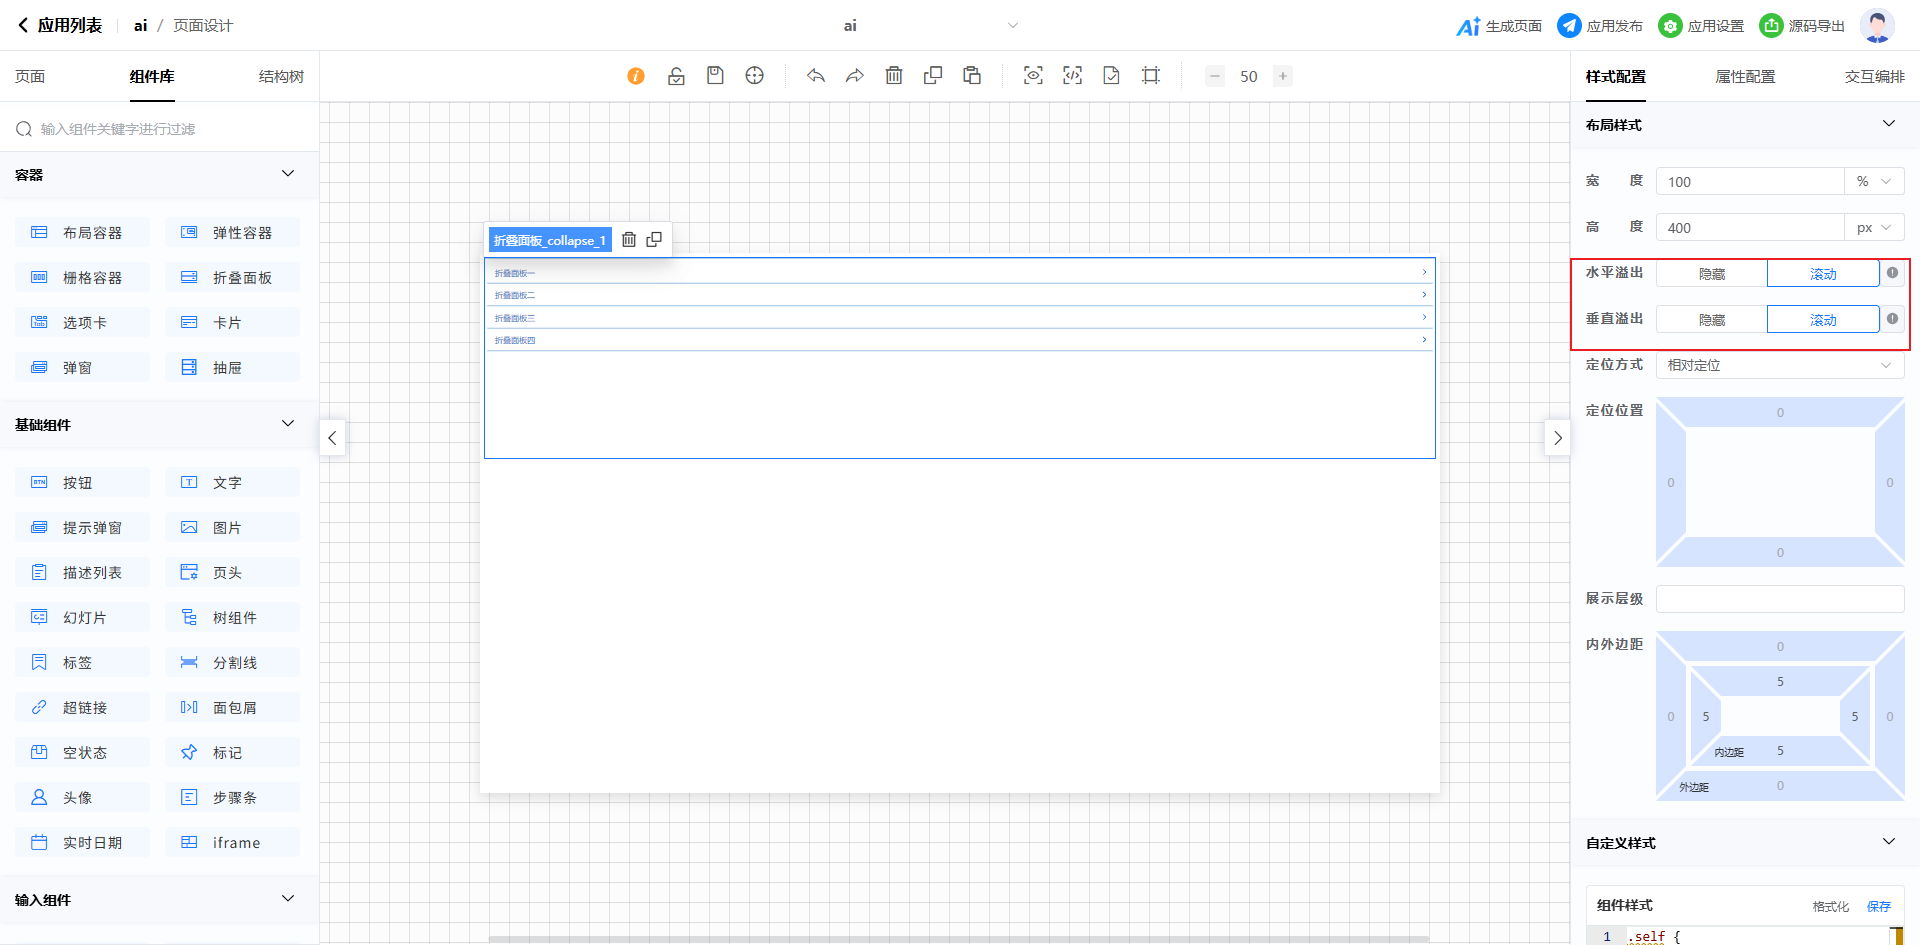This screenshot has width=1920, height=945.
Task: Set 垂直溢出 to 隐藏
Action: 1711,320
